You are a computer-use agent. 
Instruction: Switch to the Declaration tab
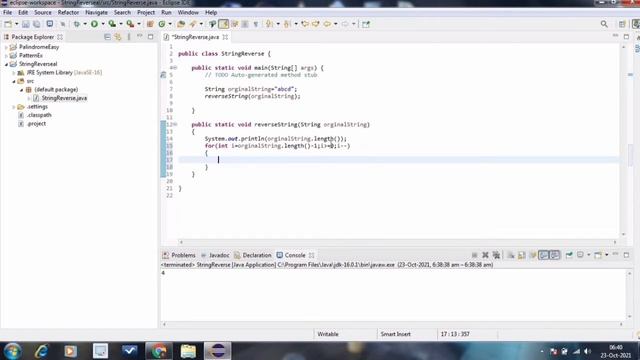click(253, 255)
